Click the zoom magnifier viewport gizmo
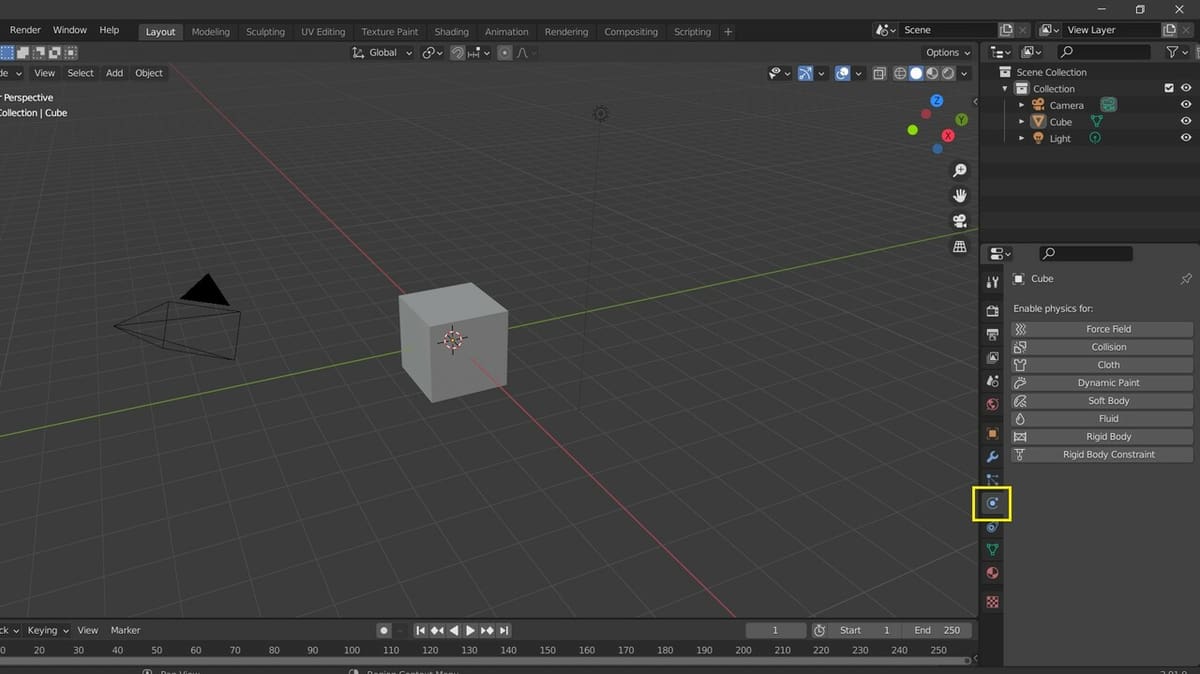This screenshot has height=674, width=1200. (960, 171)
